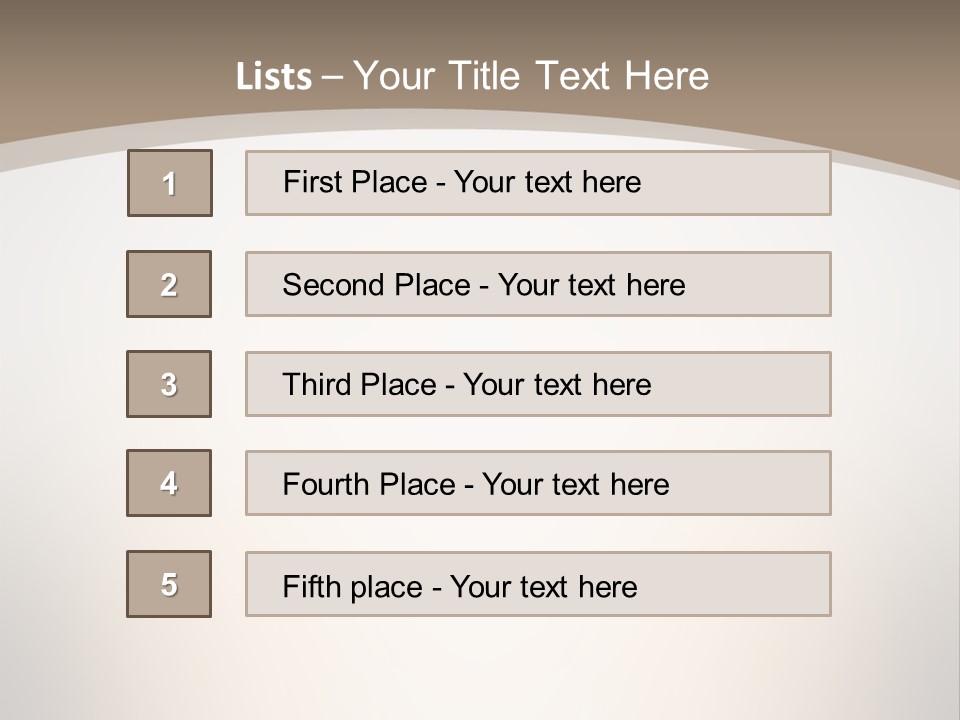Click the number 5 box

(169, 584)
